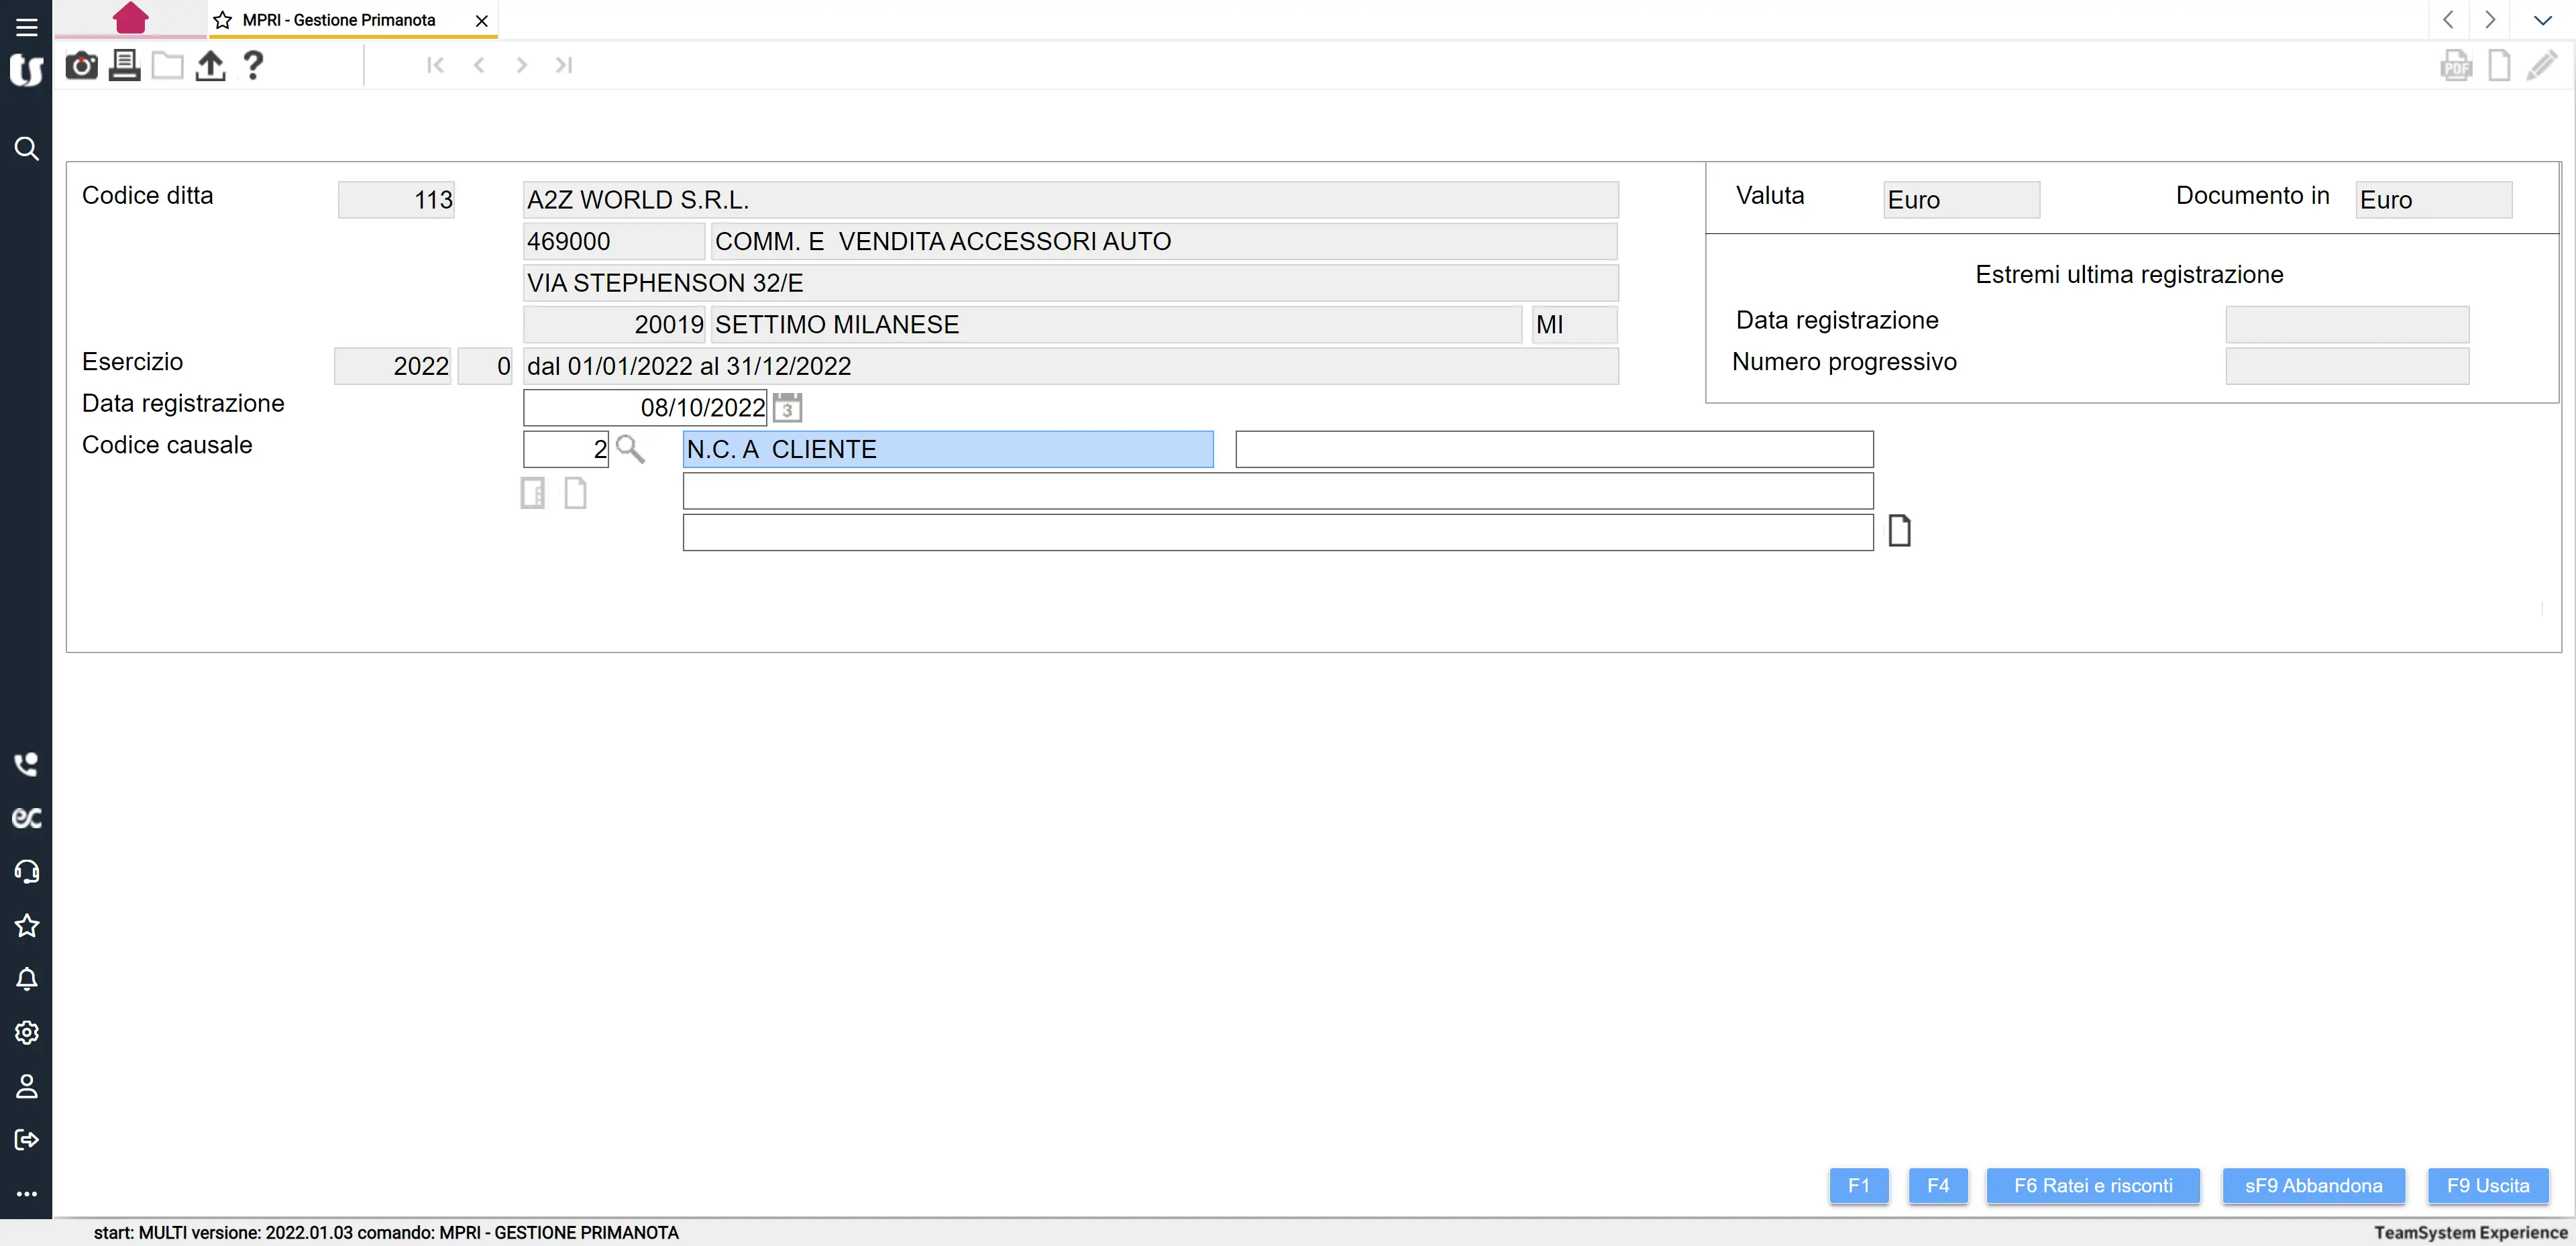The image size is (2576, 1246).
Task: Open the question mark help icon
Action: [253, 66]
